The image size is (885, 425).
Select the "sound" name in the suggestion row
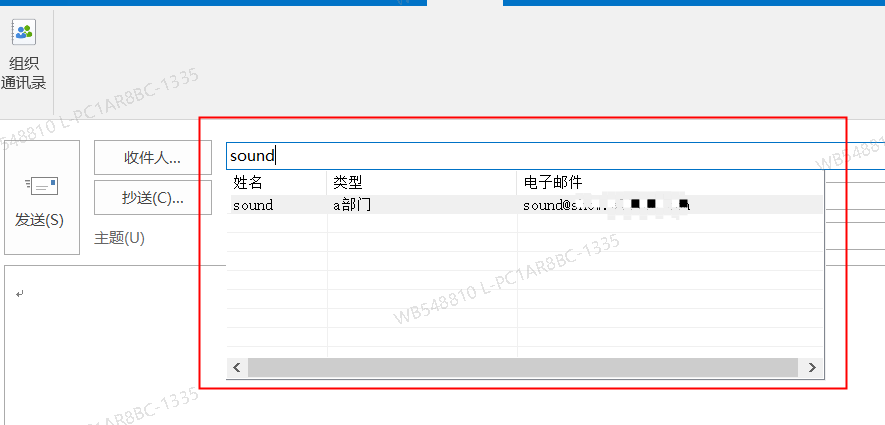(252, 205)
